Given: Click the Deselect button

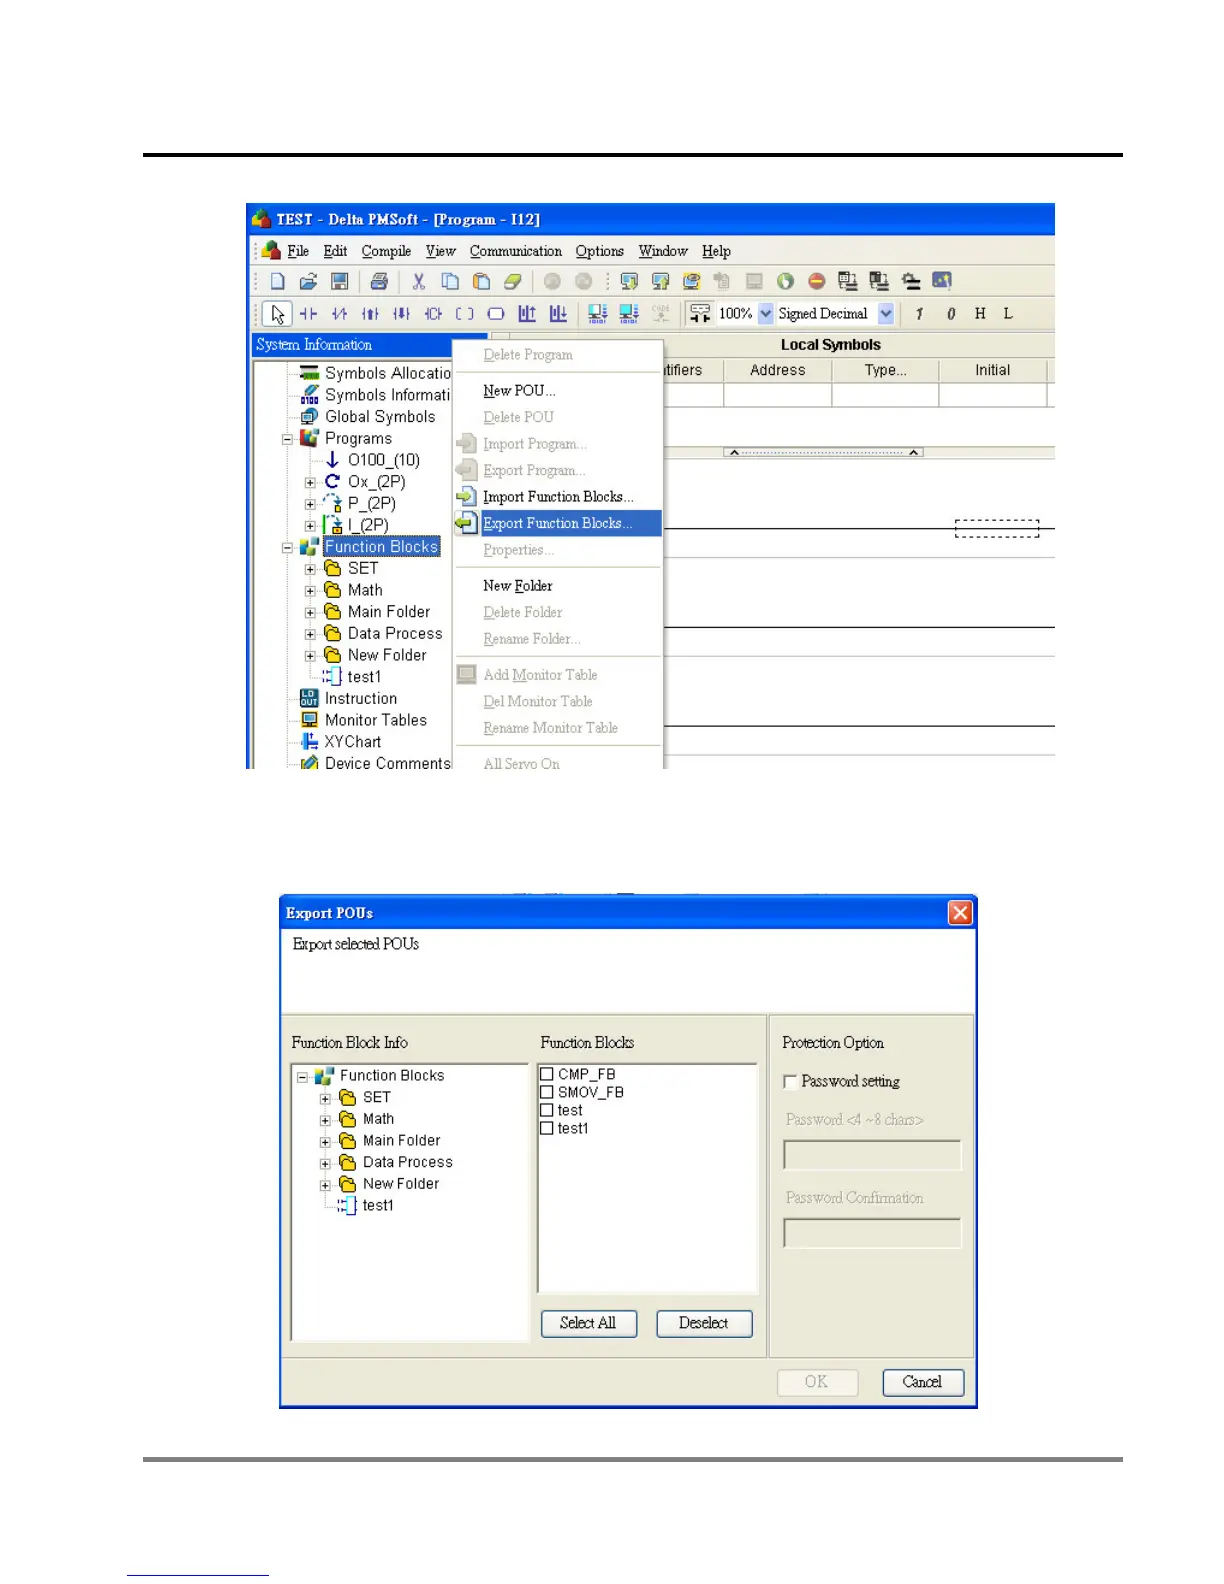Looking at the screenshot, I should point(704,1323).
